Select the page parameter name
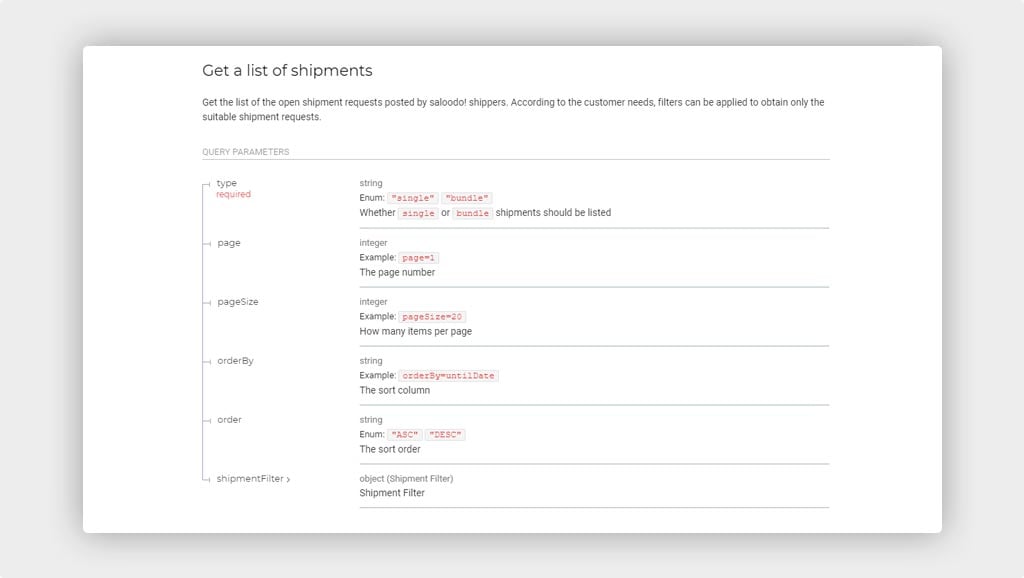1024x578 pixels. point(229,243)
